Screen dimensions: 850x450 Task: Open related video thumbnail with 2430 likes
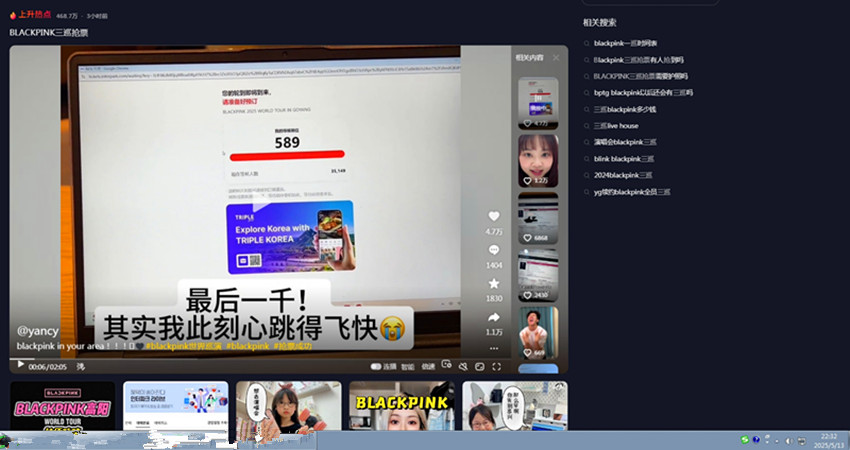point(538,275)
